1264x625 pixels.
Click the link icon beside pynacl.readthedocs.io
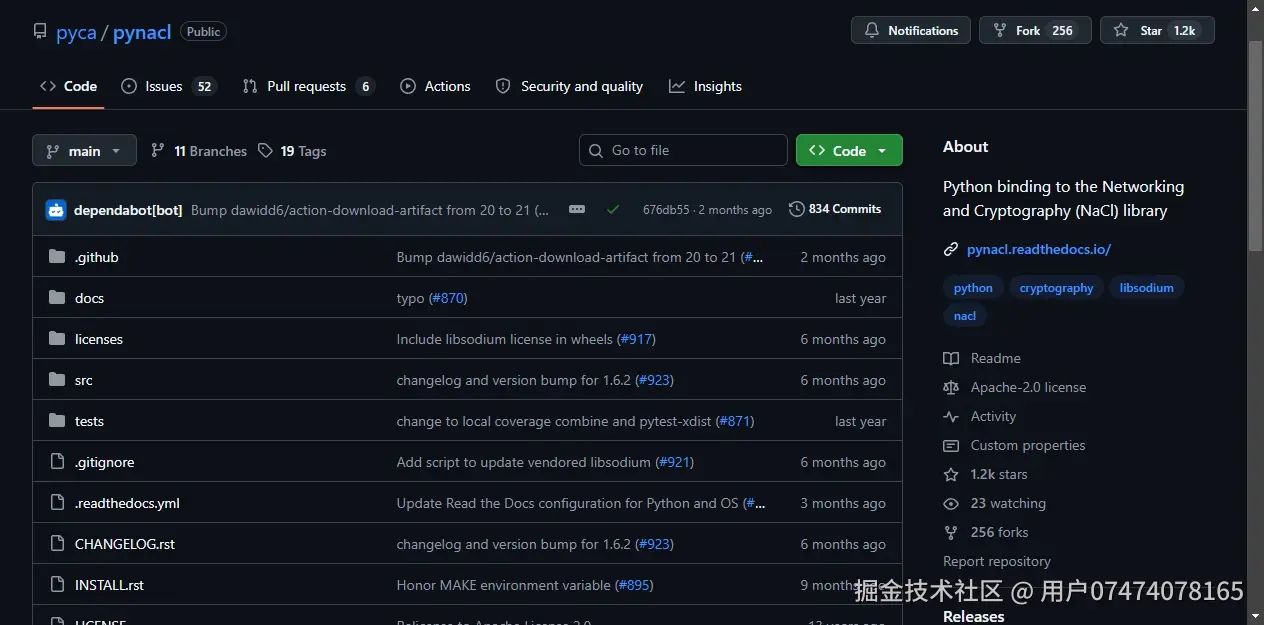(951, 249)
